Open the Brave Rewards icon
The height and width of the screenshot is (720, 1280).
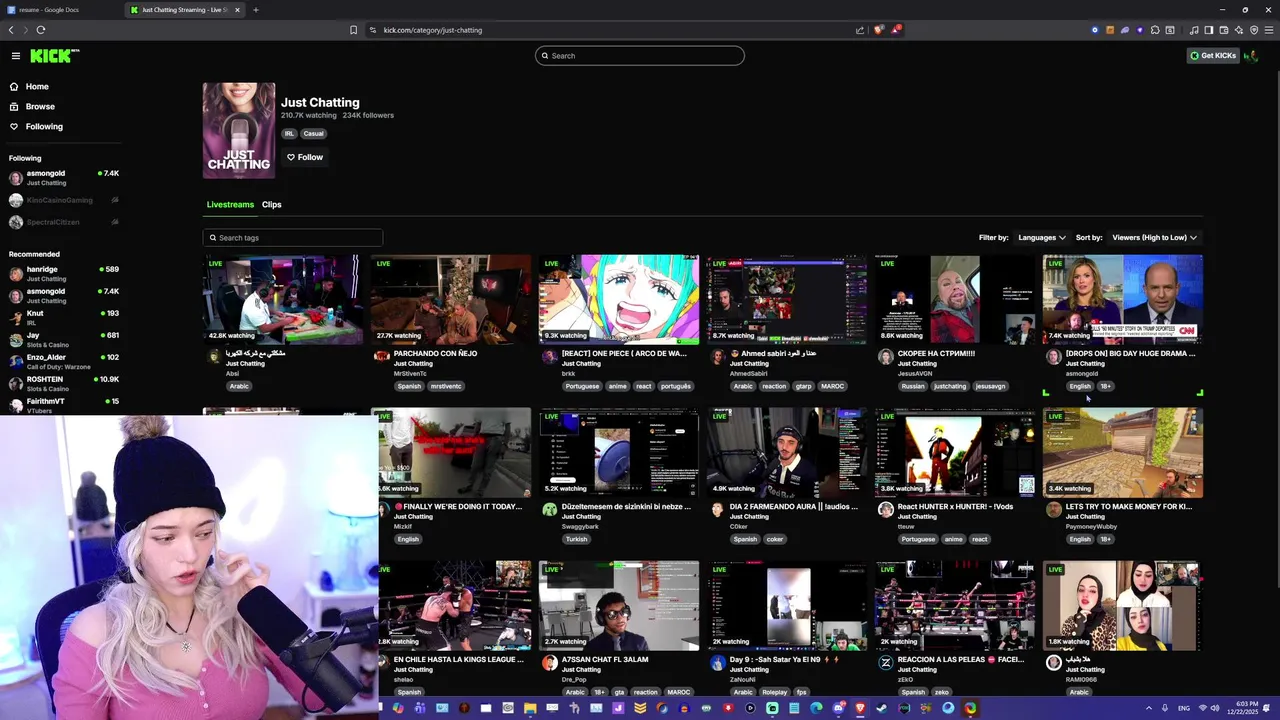[x=896, y=30]
